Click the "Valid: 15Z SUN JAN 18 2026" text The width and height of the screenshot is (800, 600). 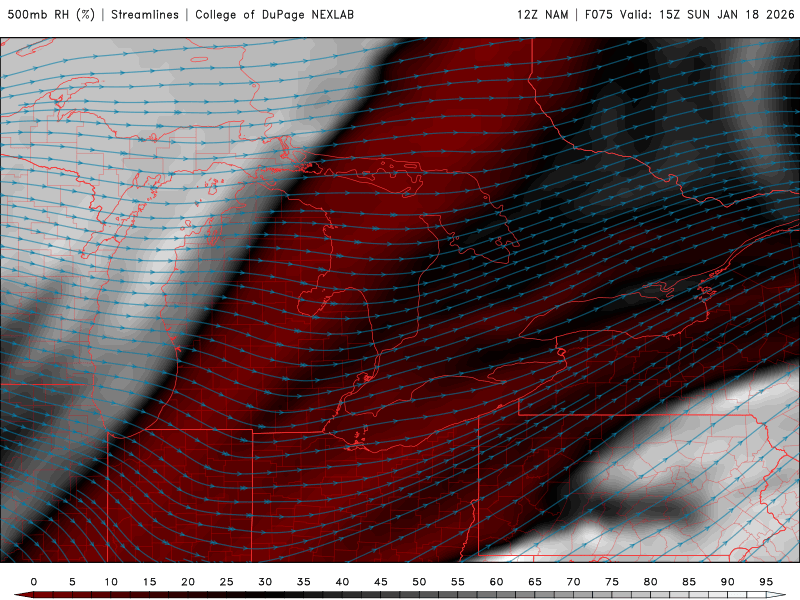(707, 15)
